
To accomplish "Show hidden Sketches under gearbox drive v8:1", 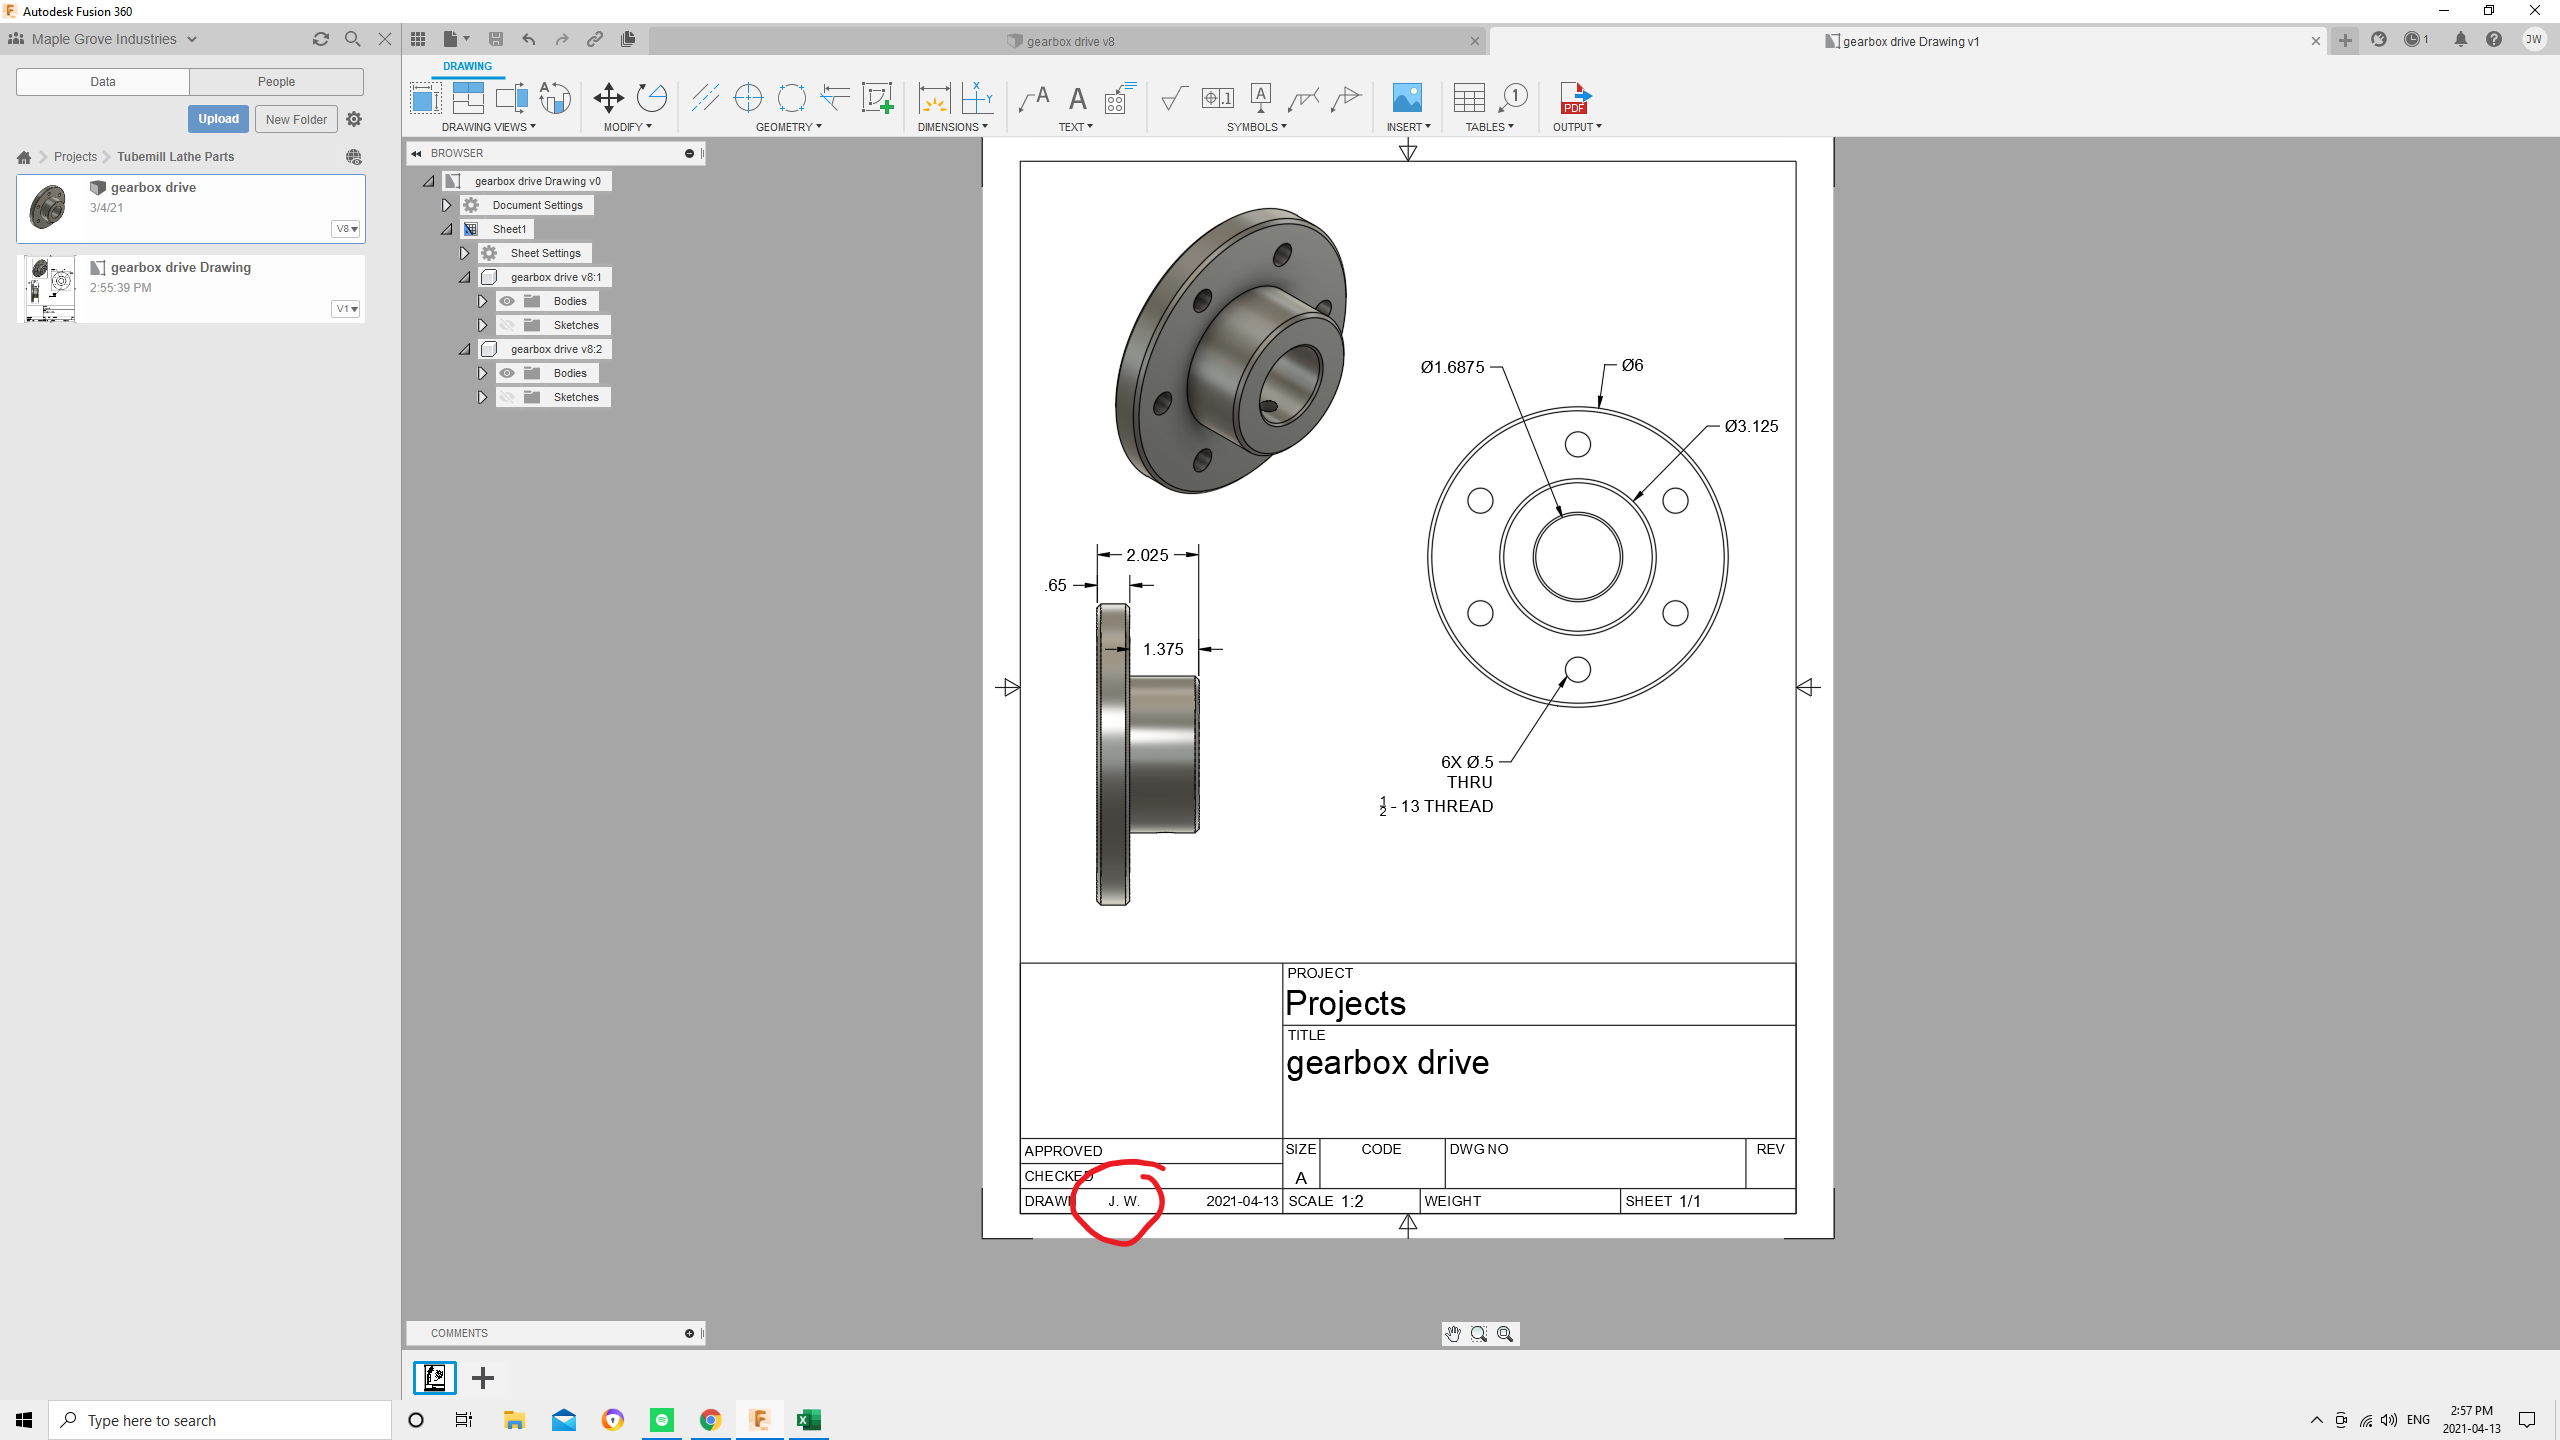I will click(507, 325).
